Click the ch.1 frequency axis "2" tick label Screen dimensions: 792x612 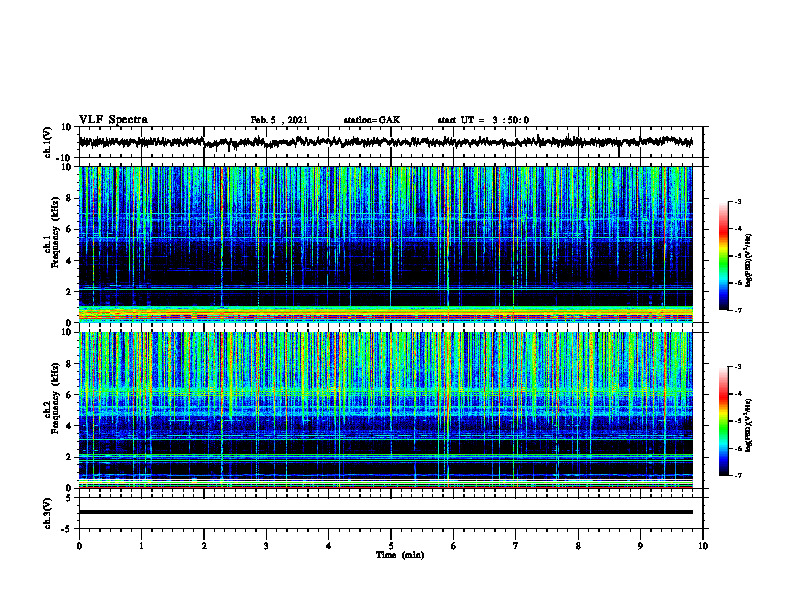pos(69,291)
